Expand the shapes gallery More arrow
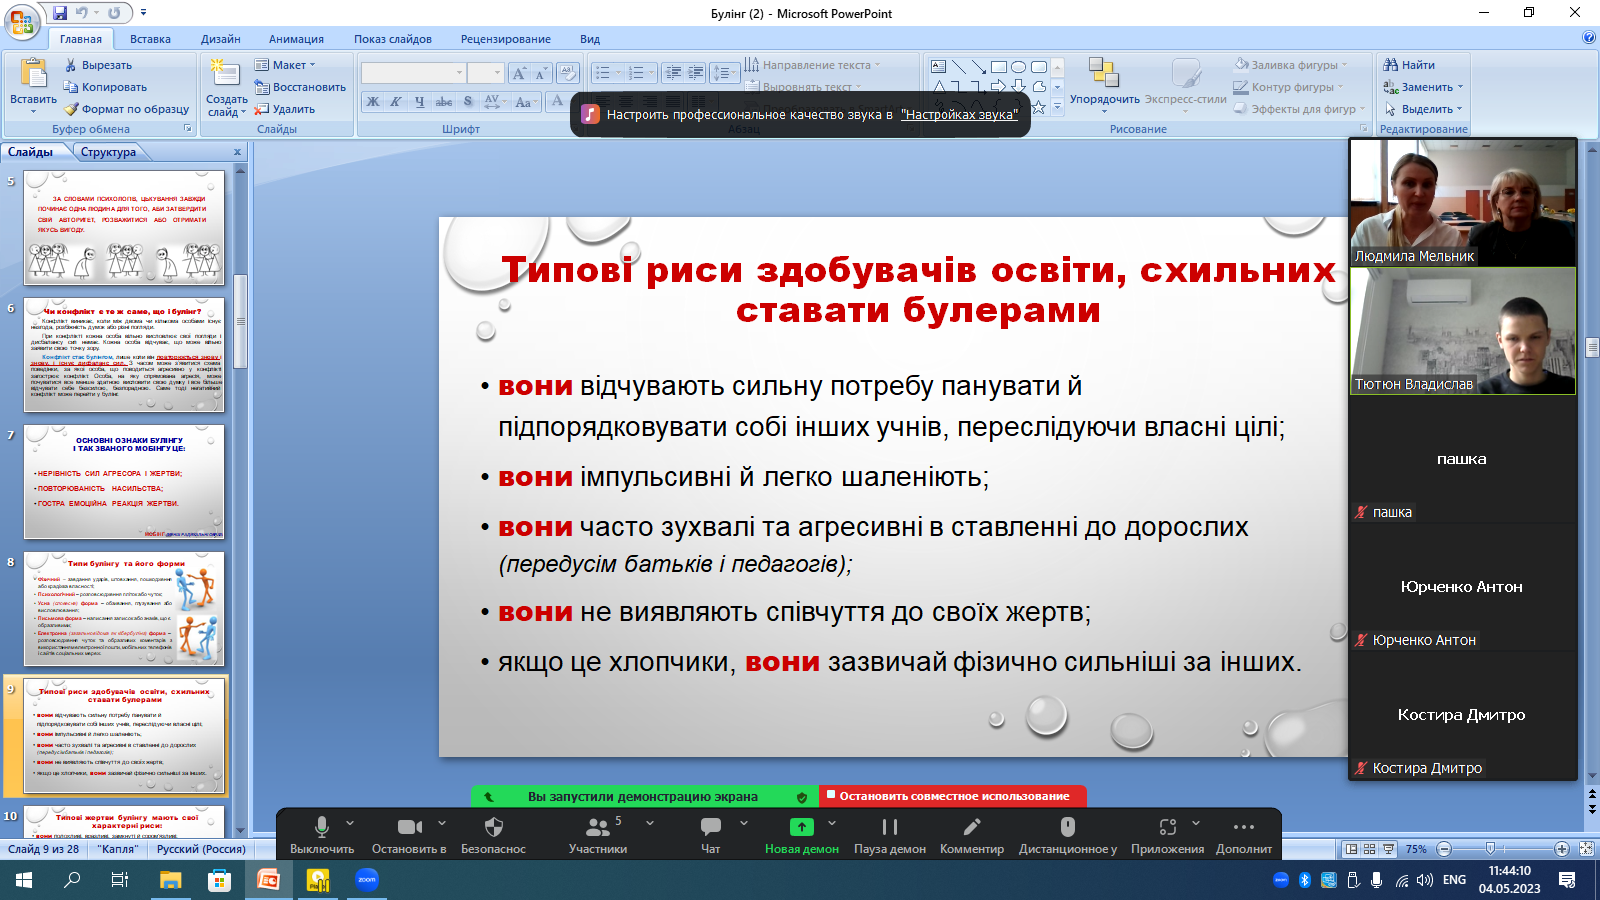The height and width of the screenshot is (900, 1600). 1057,106
